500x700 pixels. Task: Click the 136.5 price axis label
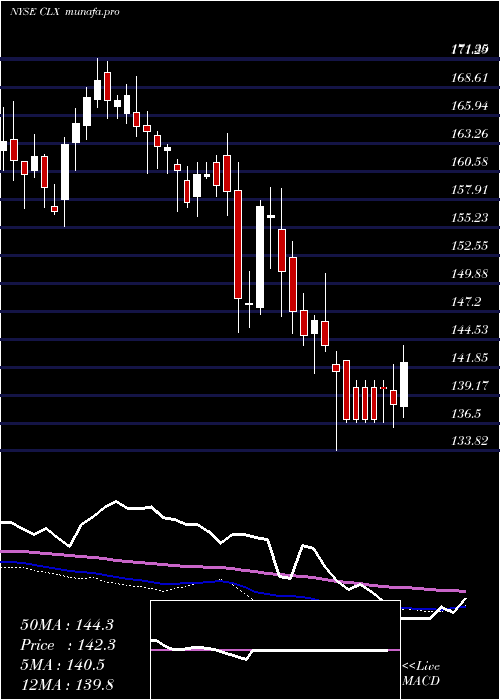click(x=467, y=413)
